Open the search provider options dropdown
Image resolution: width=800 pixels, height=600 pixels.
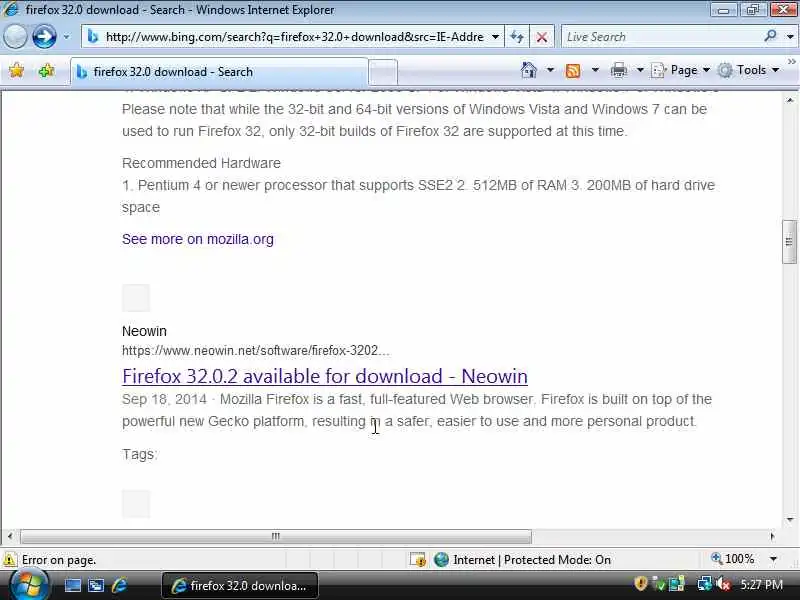pos(790,37)
